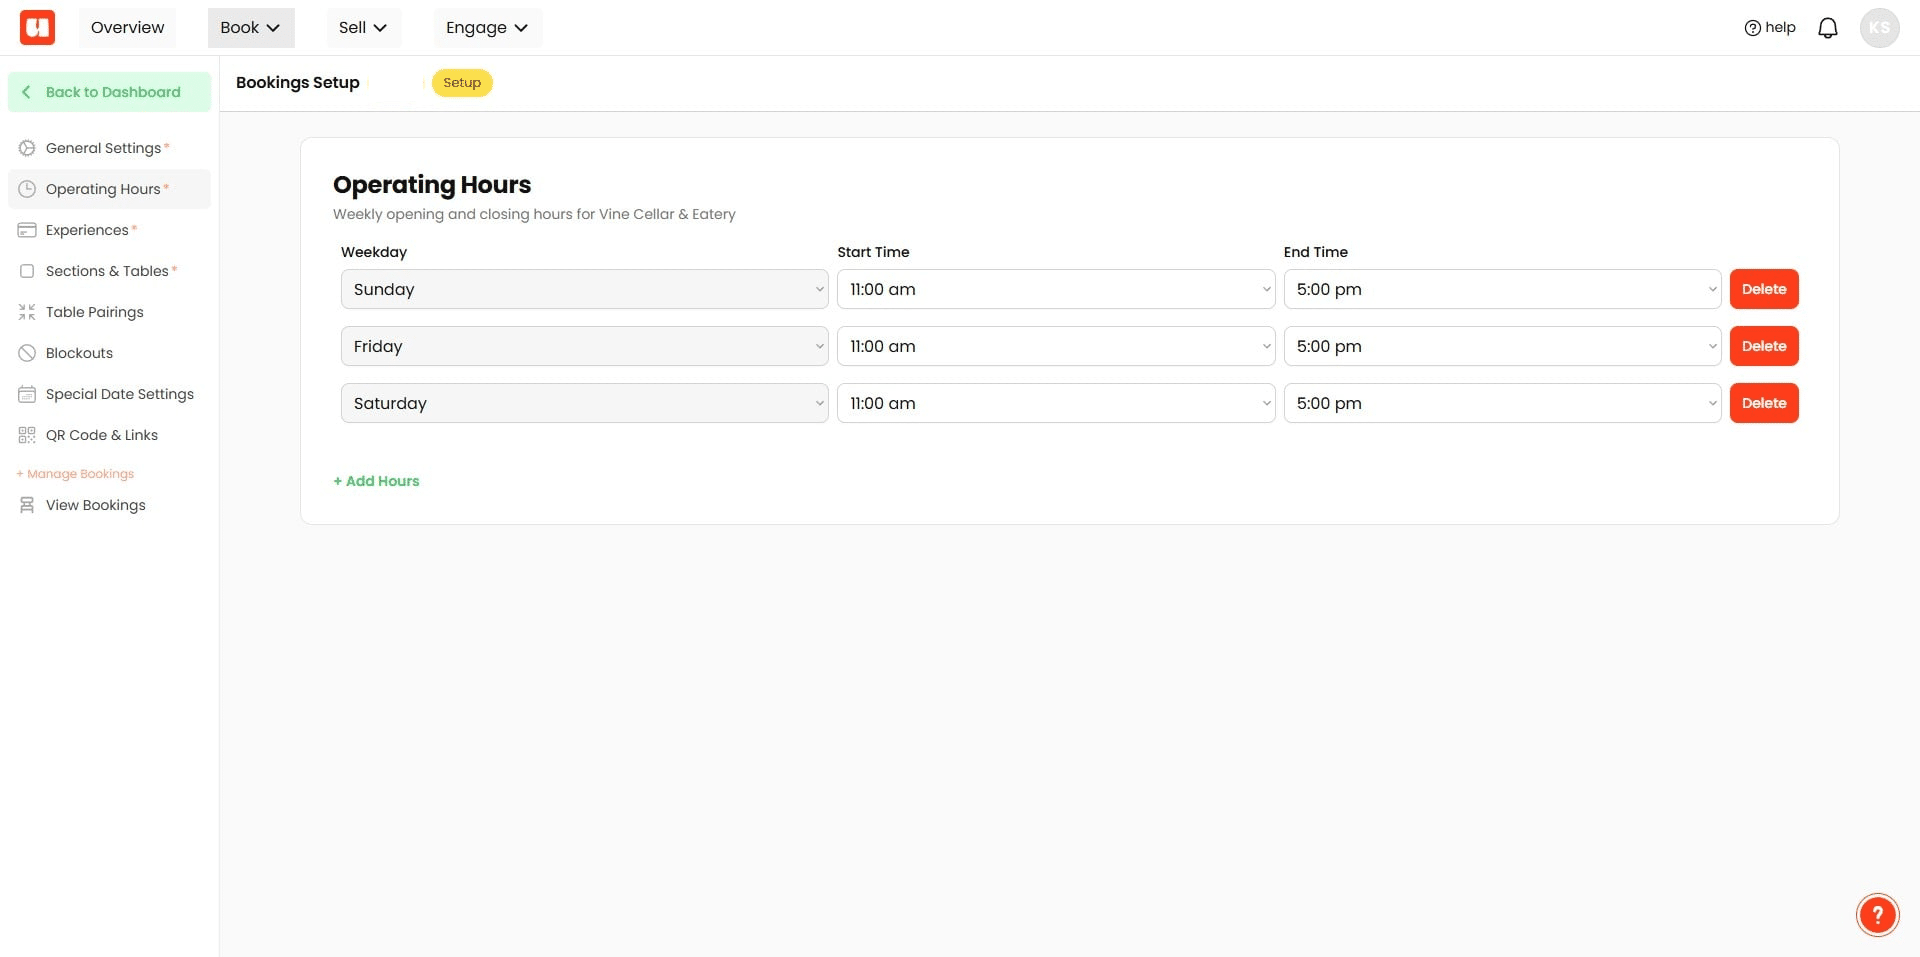1920x957 pixels.
Task: Click the QR Code & Links icon
Action: click(x=27, y=435)
